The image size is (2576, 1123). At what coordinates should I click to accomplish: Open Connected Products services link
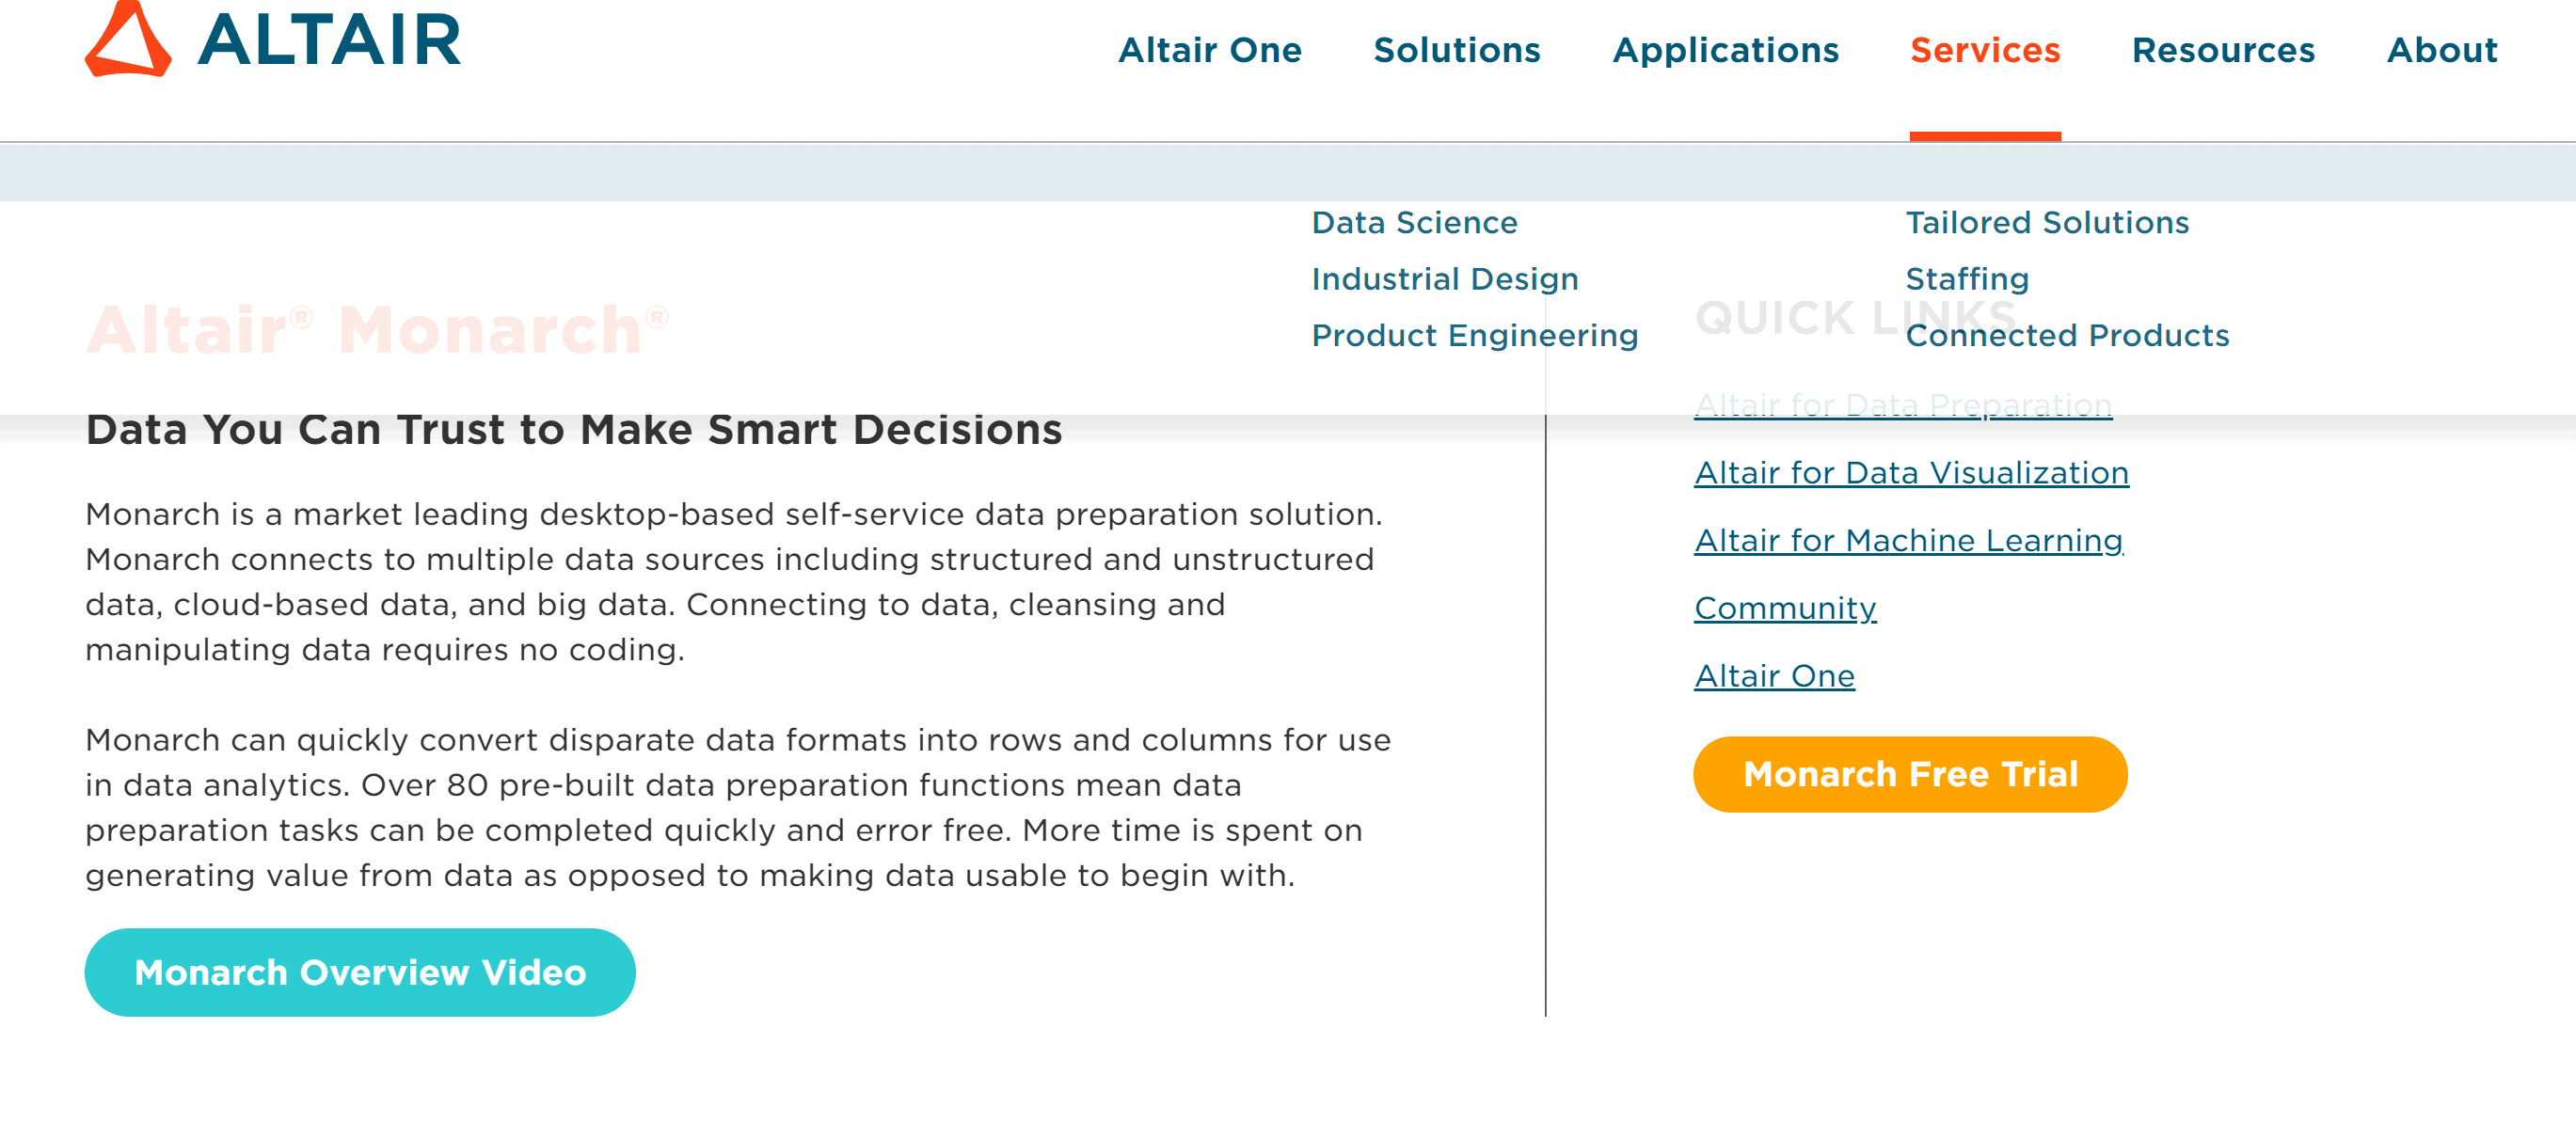pos(2066,335)
